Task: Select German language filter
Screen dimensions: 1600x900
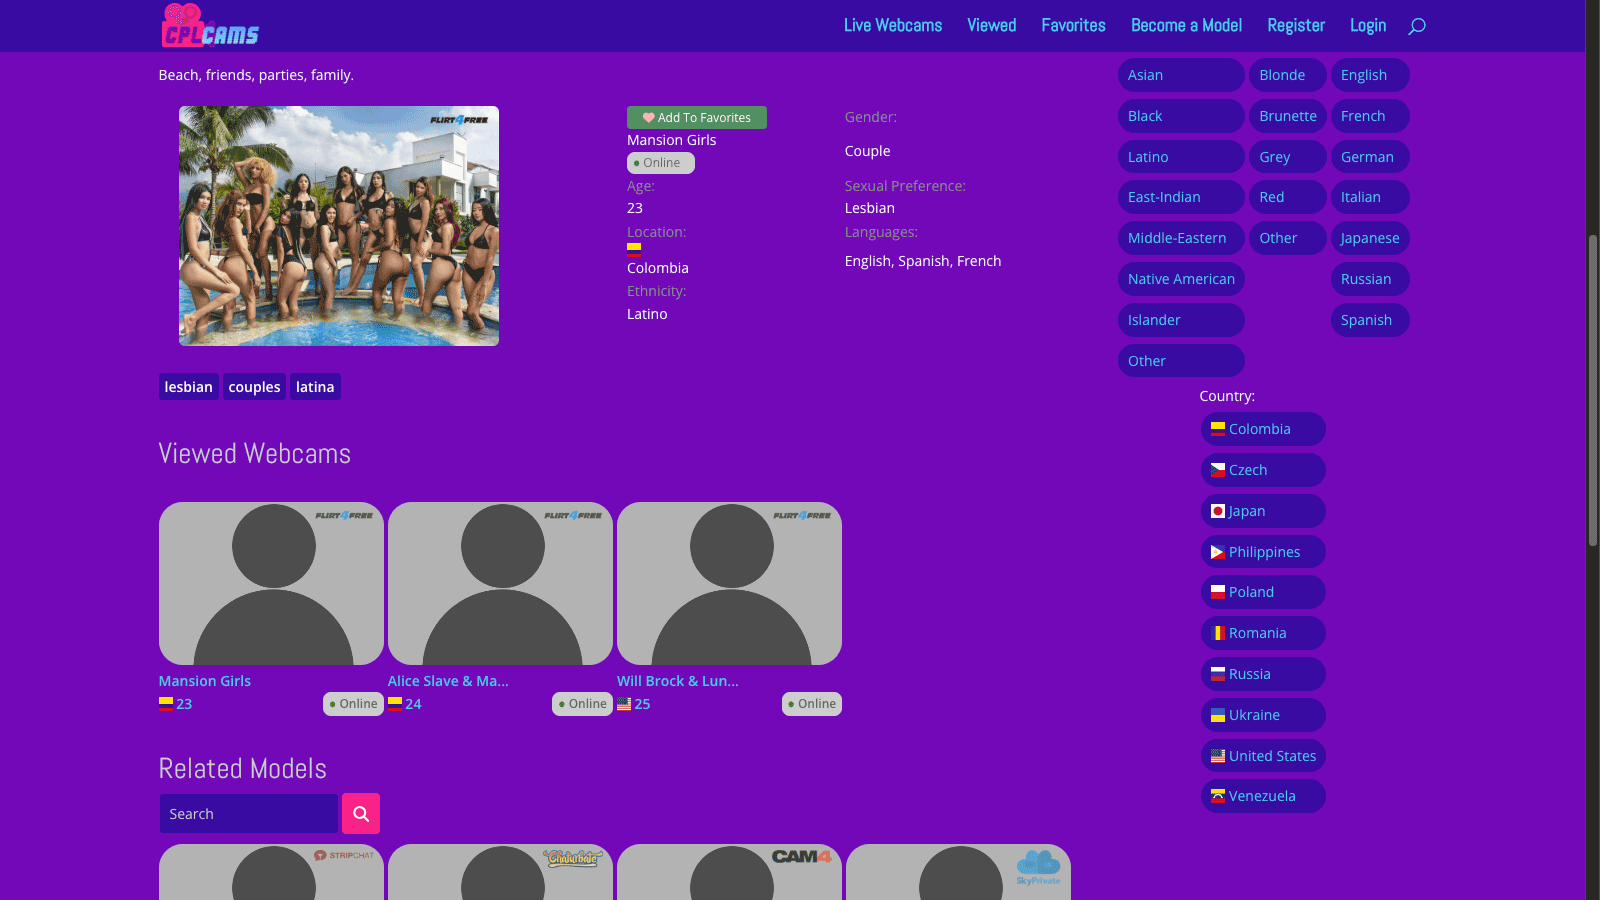Action: [1370, 157]
